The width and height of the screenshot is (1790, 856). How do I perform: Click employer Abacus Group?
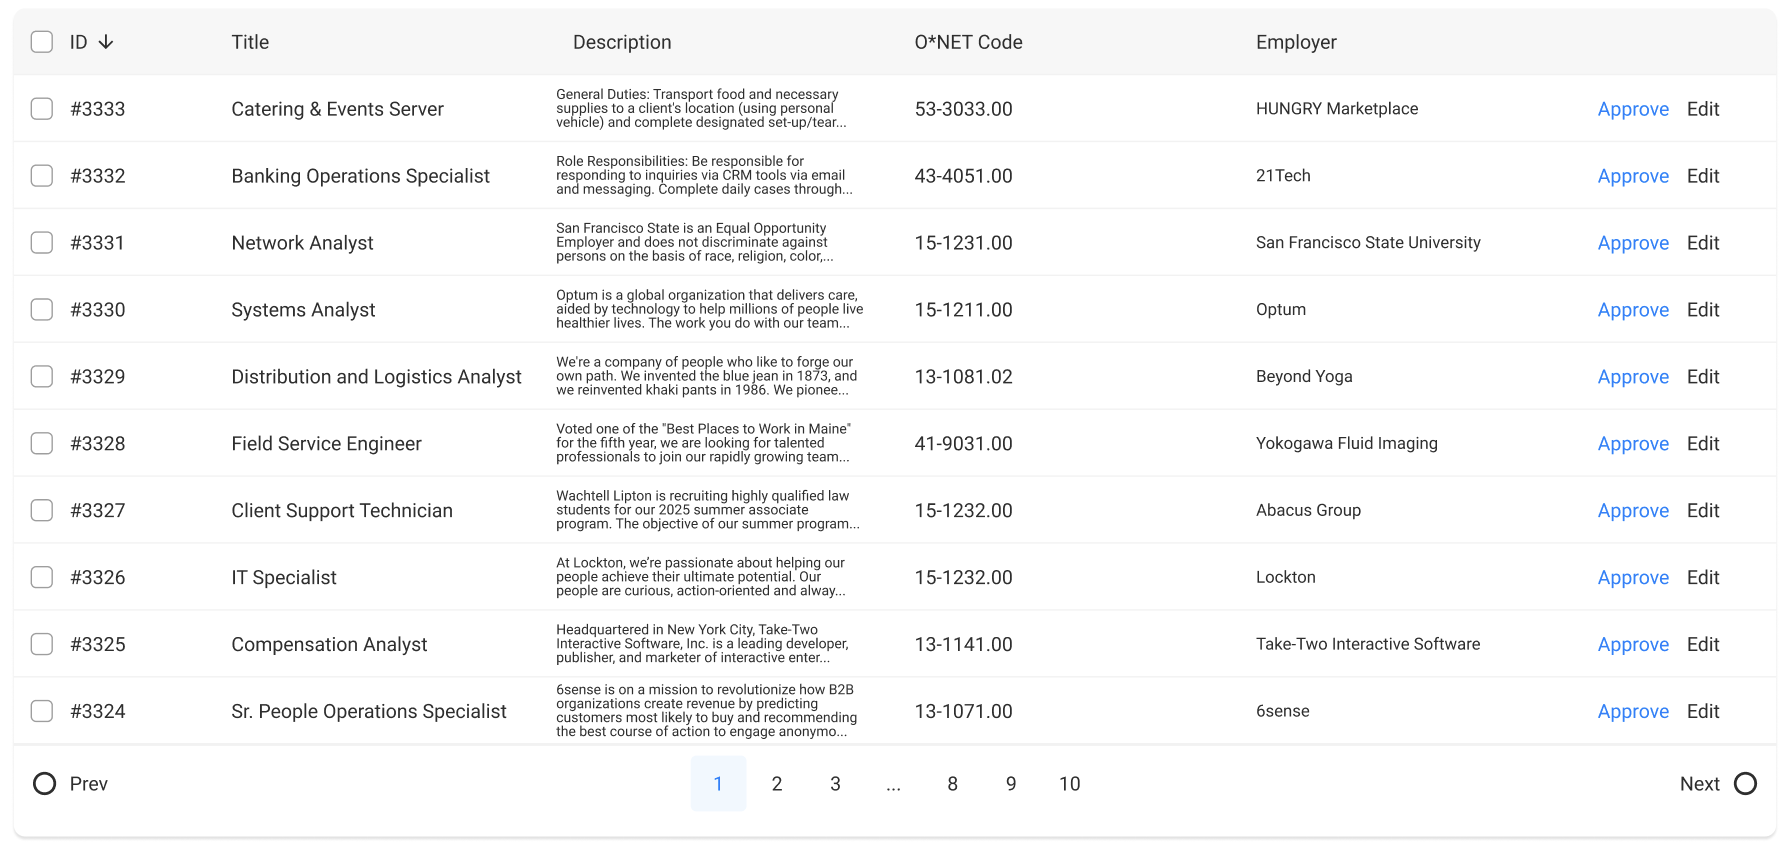(x=1308, y=511)
